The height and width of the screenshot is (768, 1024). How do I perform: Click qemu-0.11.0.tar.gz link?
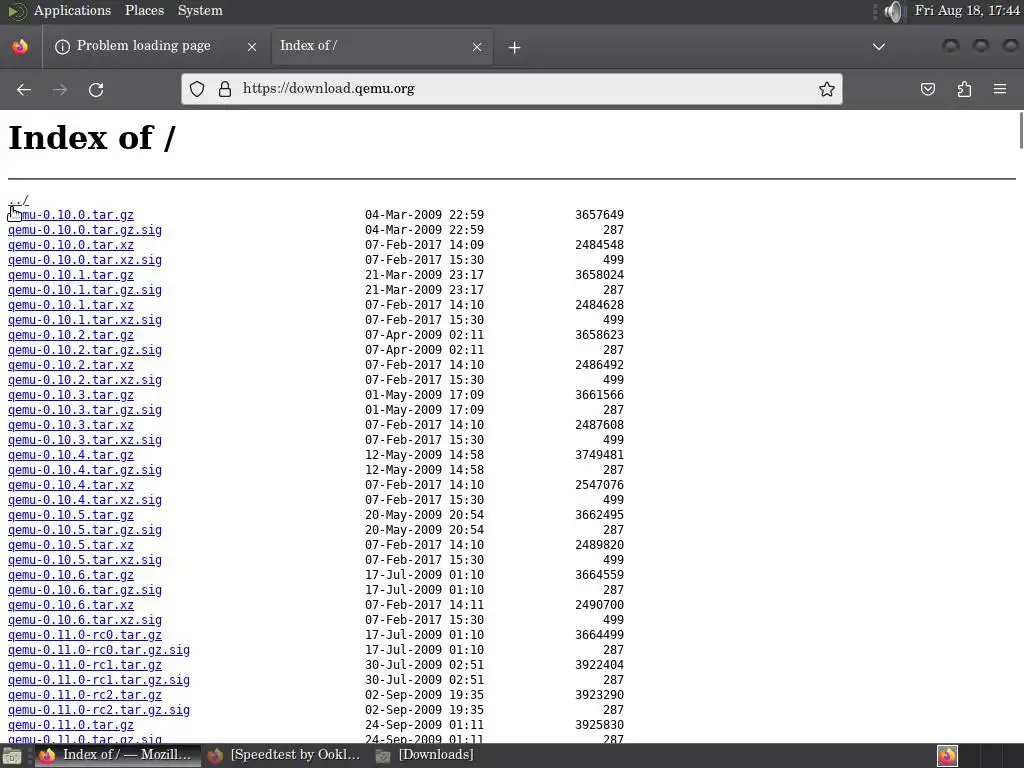71,726
